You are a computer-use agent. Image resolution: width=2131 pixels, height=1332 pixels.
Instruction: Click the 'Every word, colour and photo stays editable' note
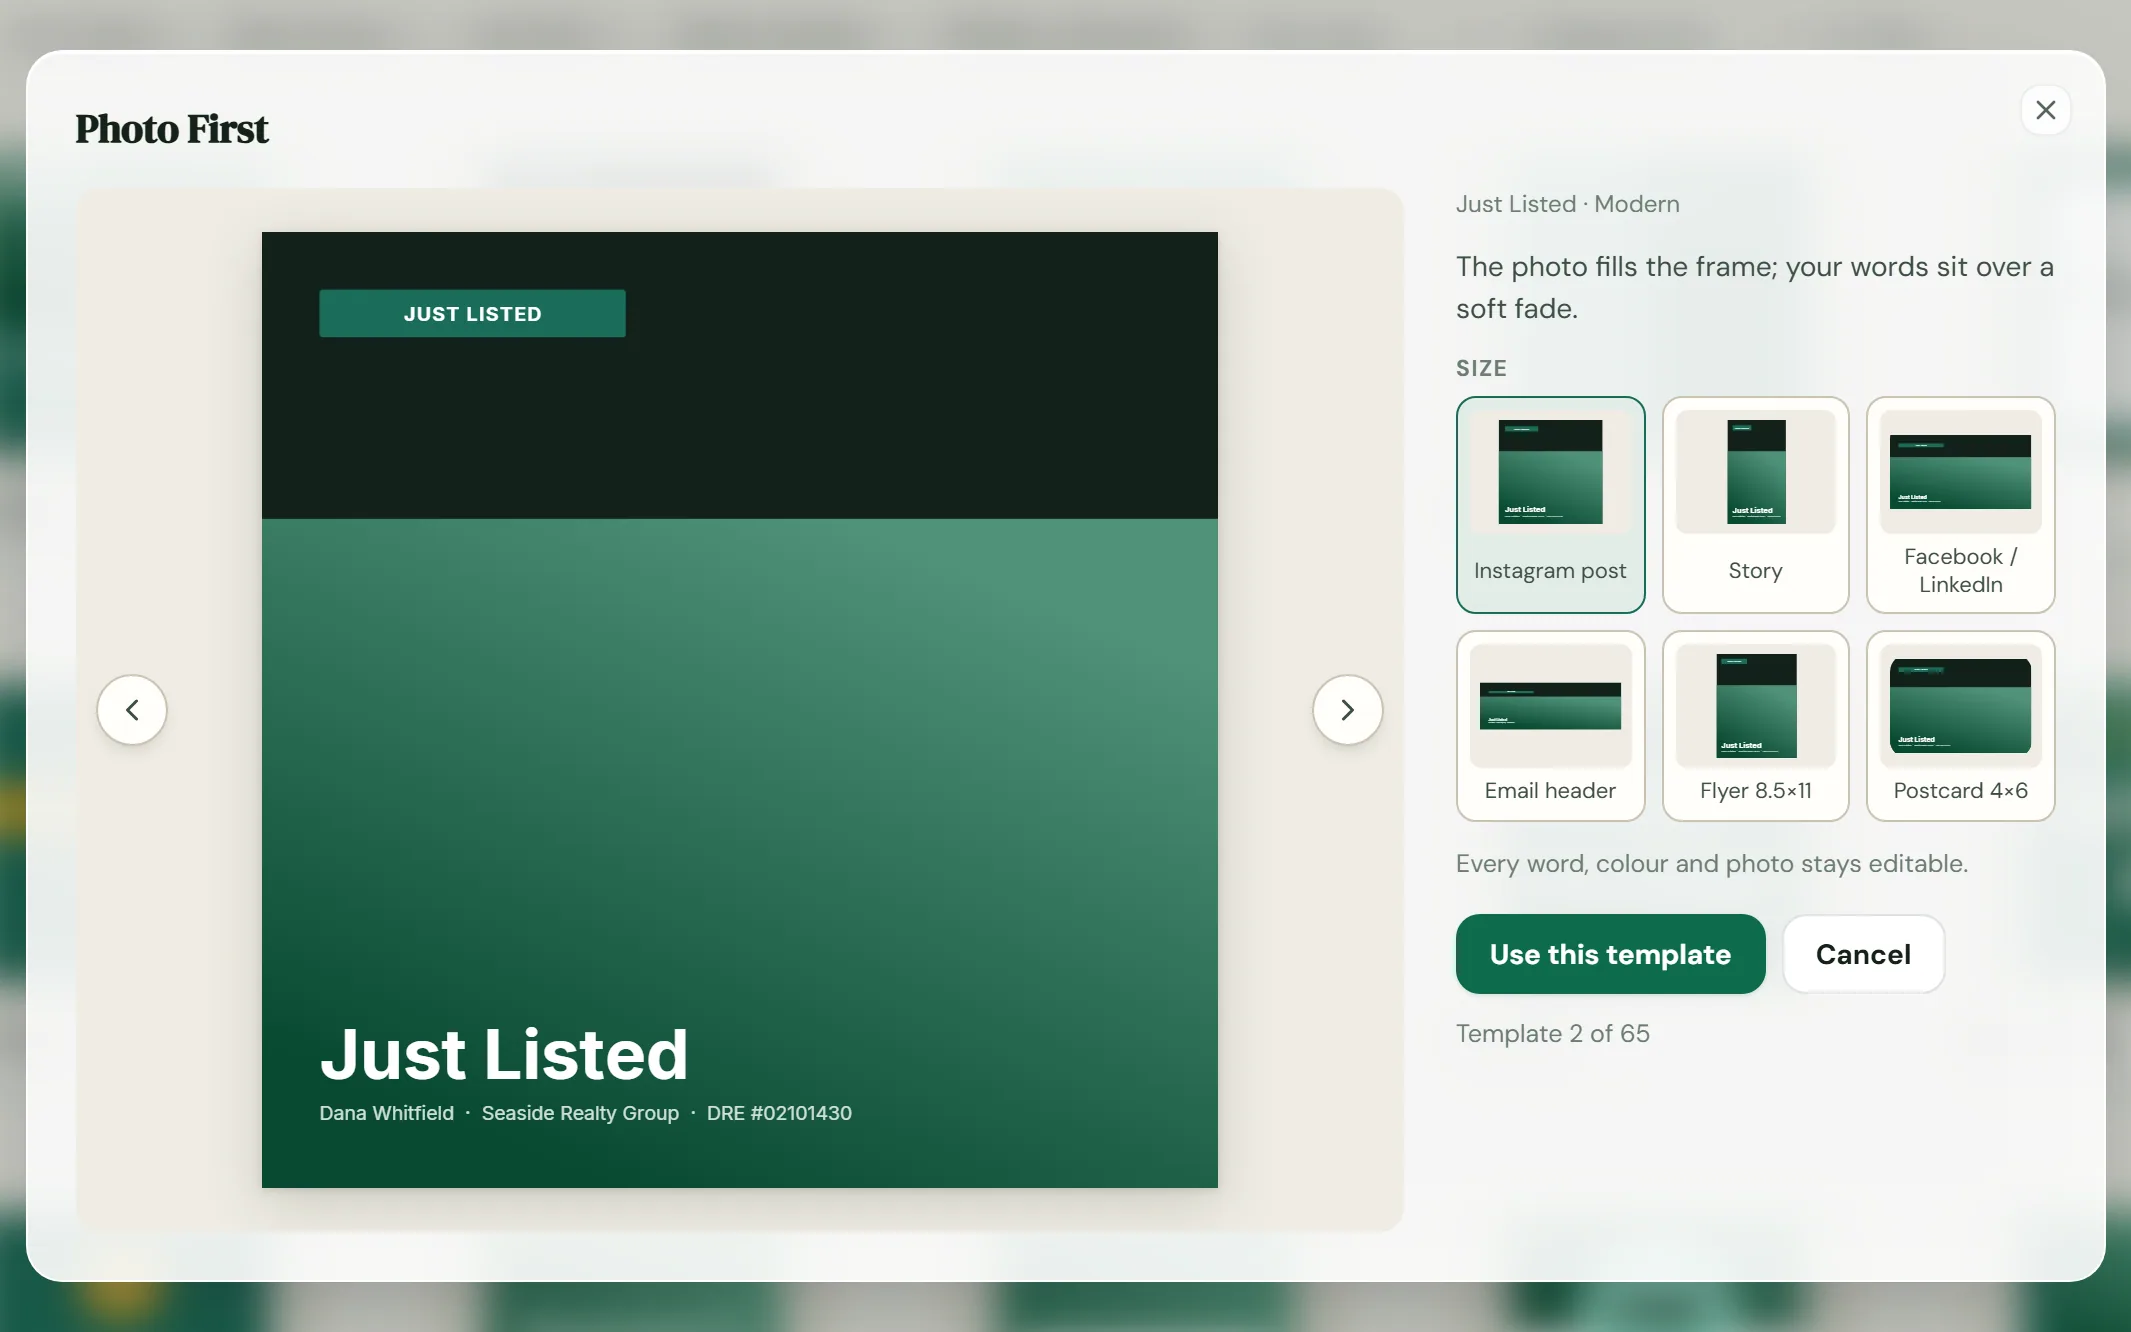(1711, 863)
